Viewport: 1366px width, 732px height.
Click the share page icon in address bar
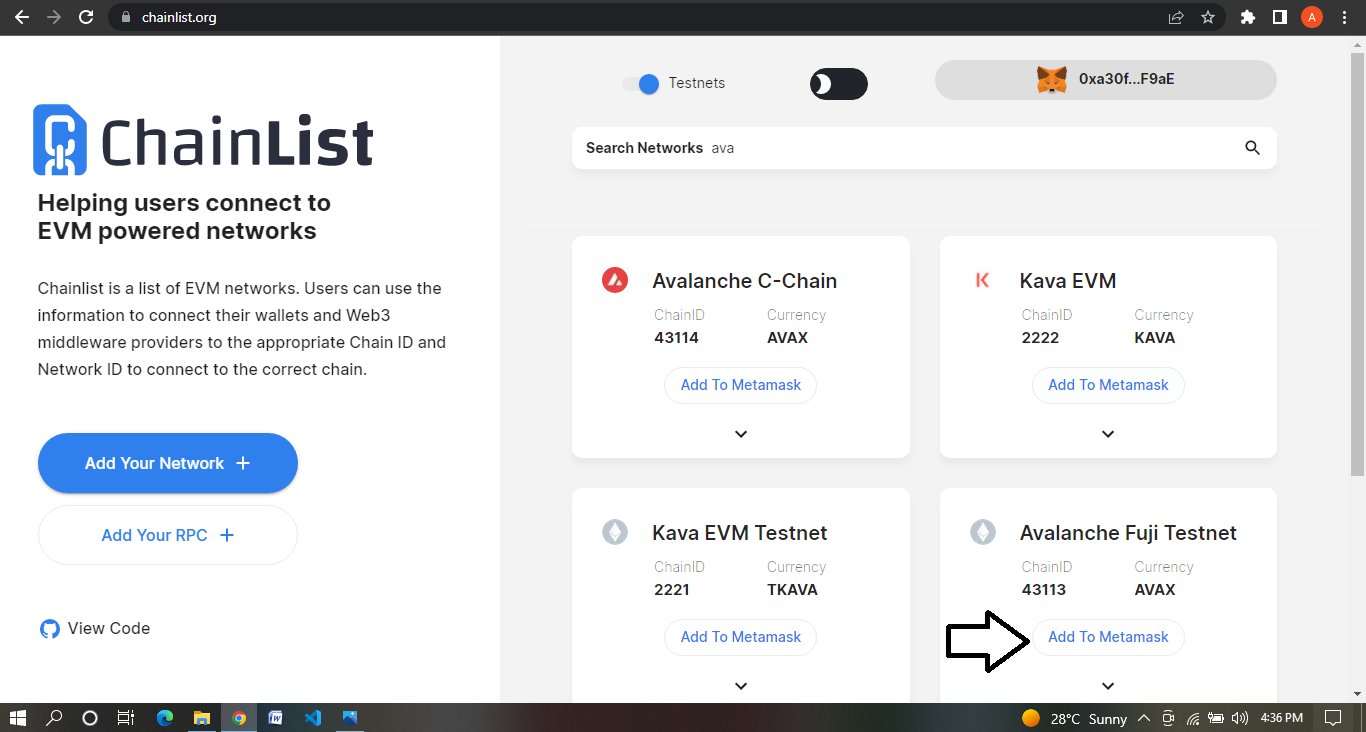[1177, 17]
